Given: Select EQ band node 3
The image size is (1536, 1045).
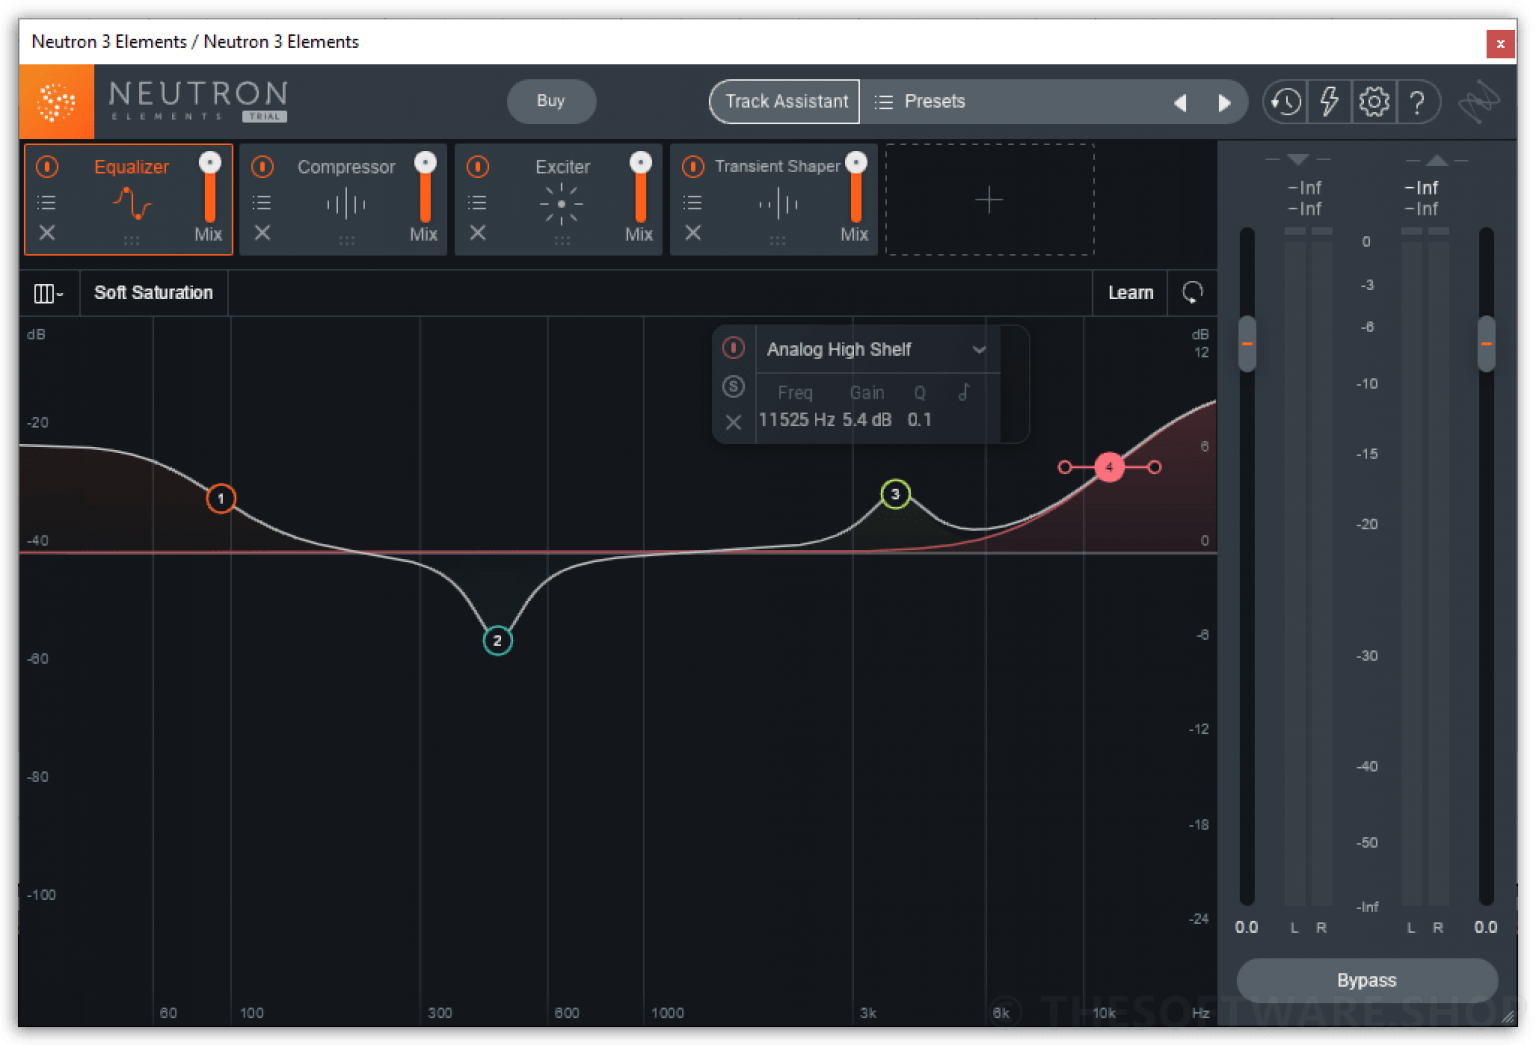Looking at the screenshot, I should pyautogui.click(x=895, y=494).
